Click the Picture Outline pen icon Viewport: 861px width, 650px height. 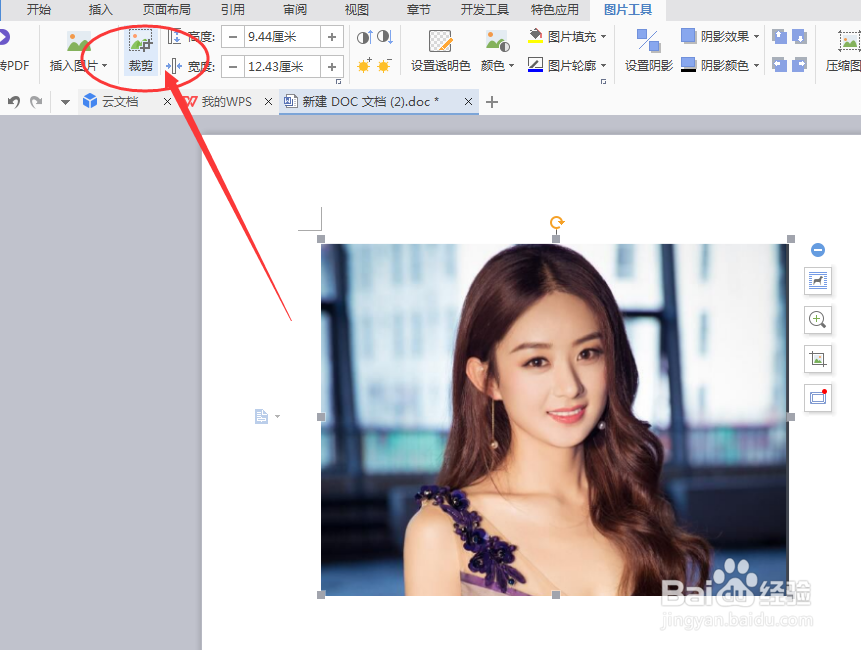[535, 65]
